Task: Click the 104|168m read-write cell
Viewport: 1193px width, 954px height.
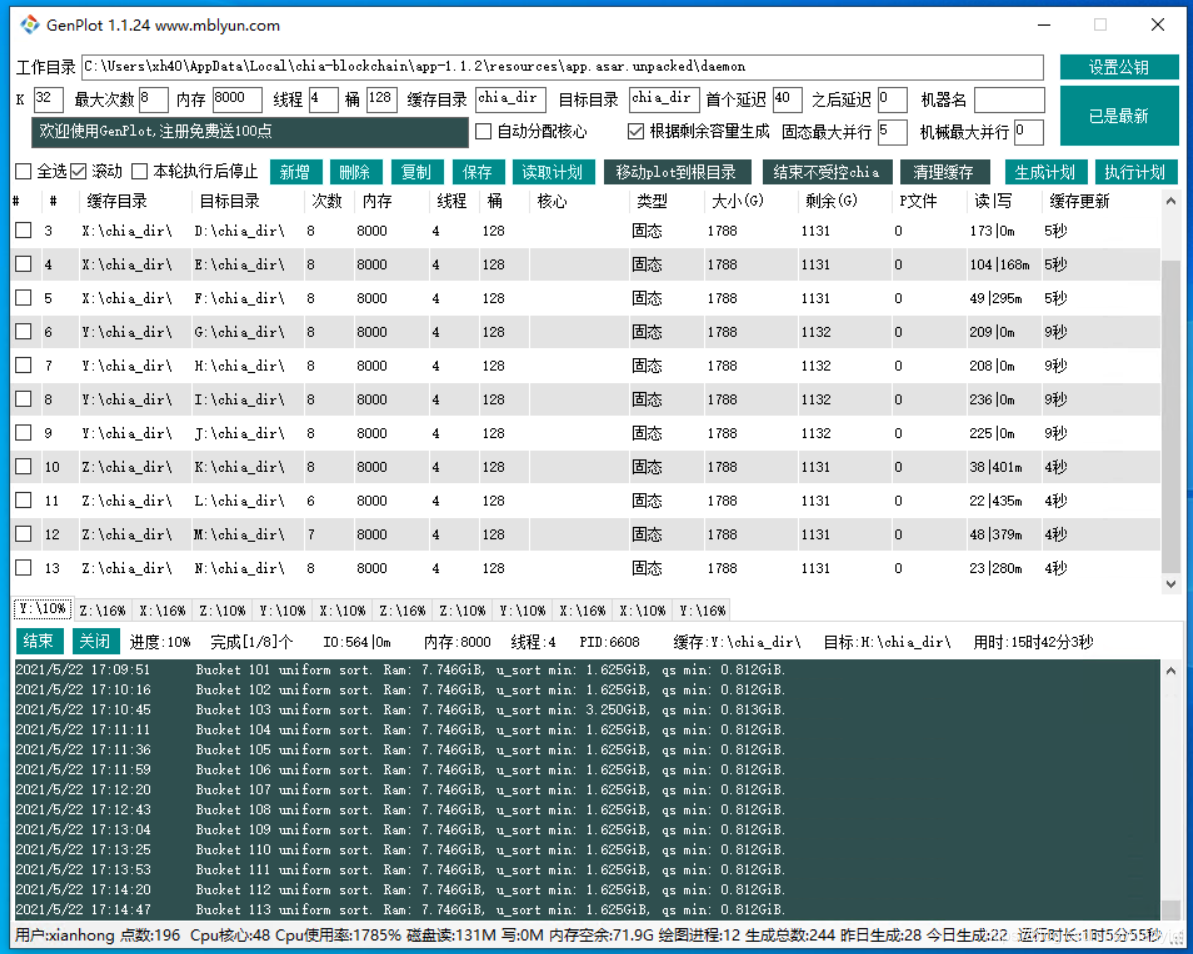Action: pos(999,264)
